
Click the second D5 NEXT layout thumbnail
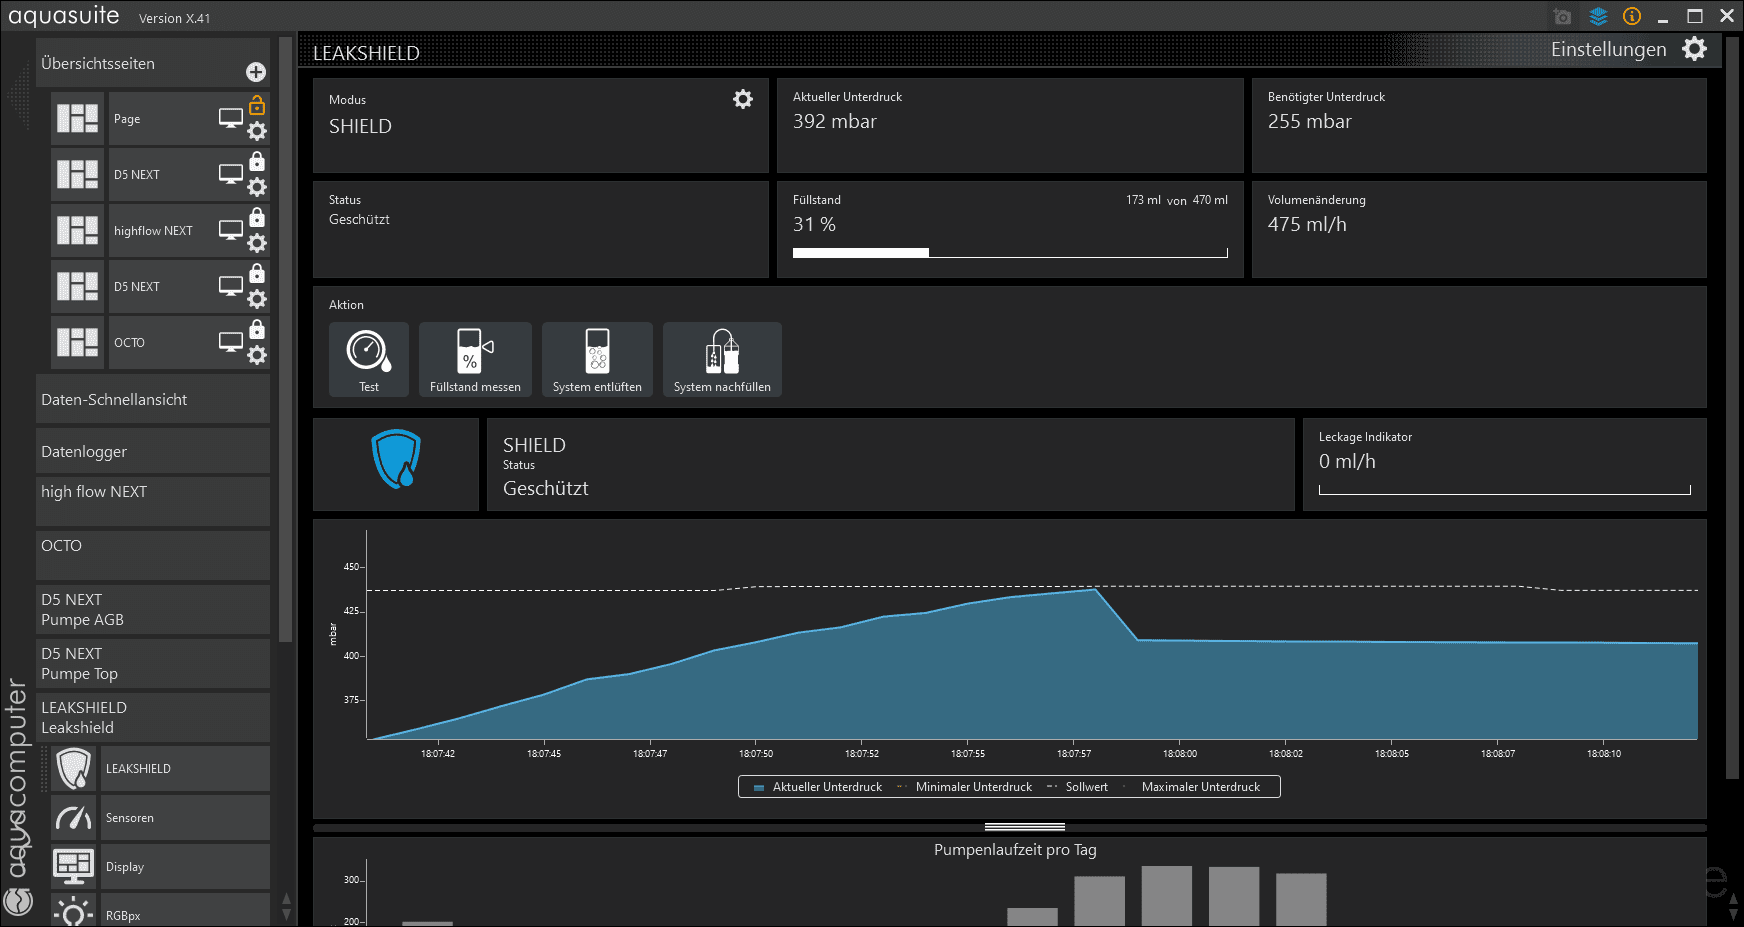click(77, 286)
